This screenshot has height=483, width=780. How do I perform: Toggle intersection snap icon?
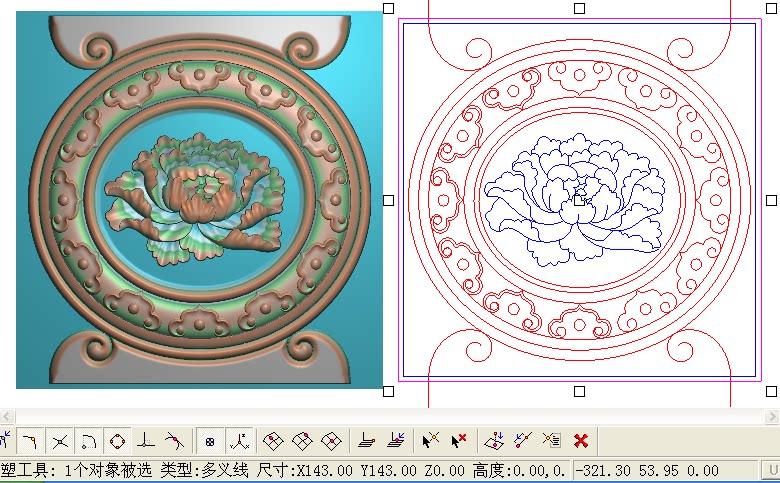click(x=60, y=441)
